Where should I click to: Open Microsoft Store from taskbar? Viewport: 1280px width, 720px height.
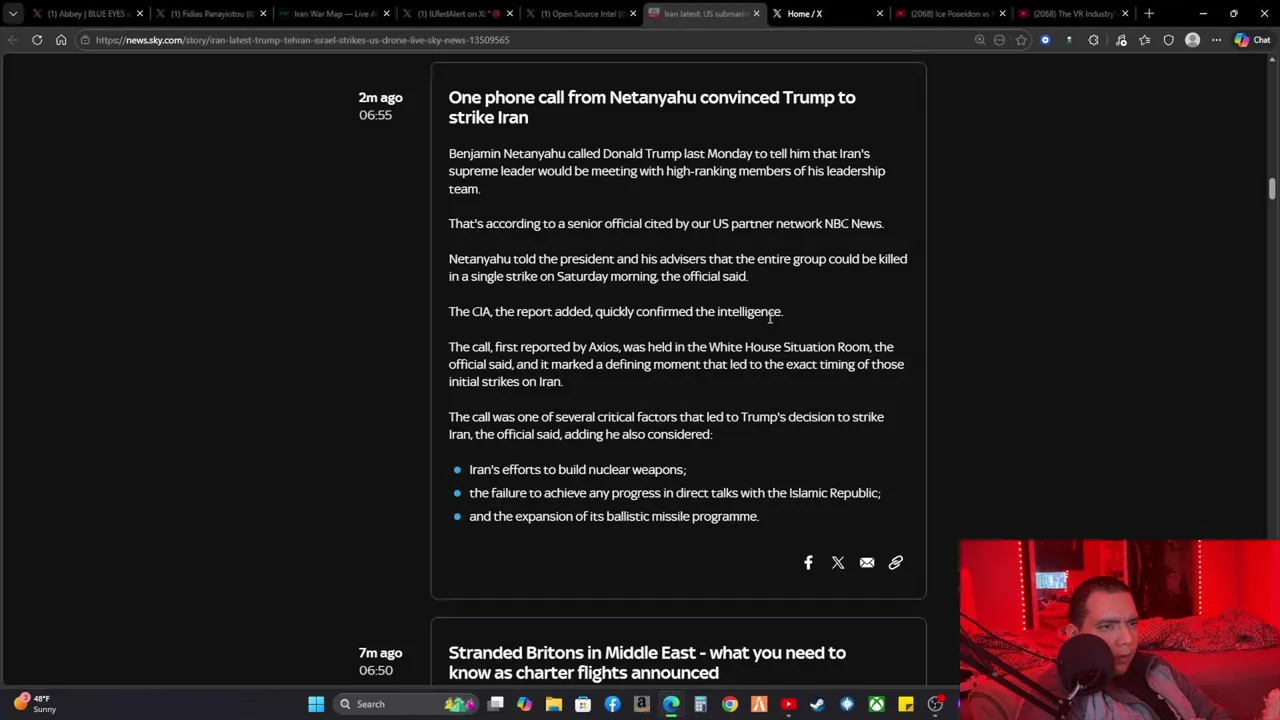tap(583, 704)
